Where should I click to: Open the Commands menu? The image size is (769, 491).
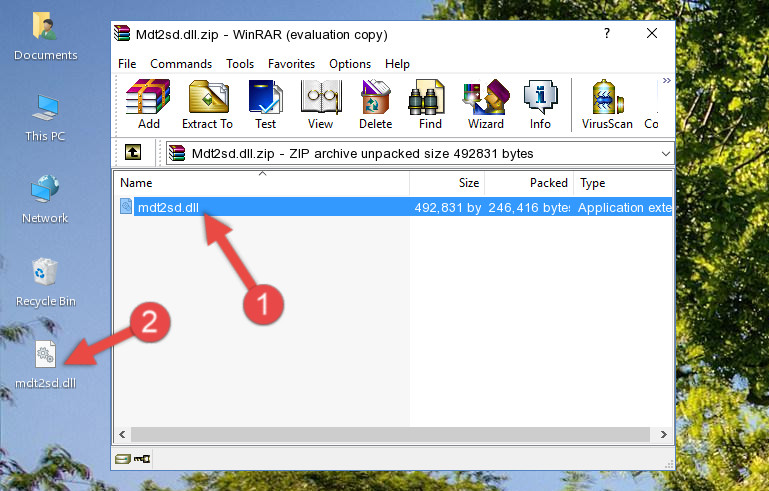181,64
